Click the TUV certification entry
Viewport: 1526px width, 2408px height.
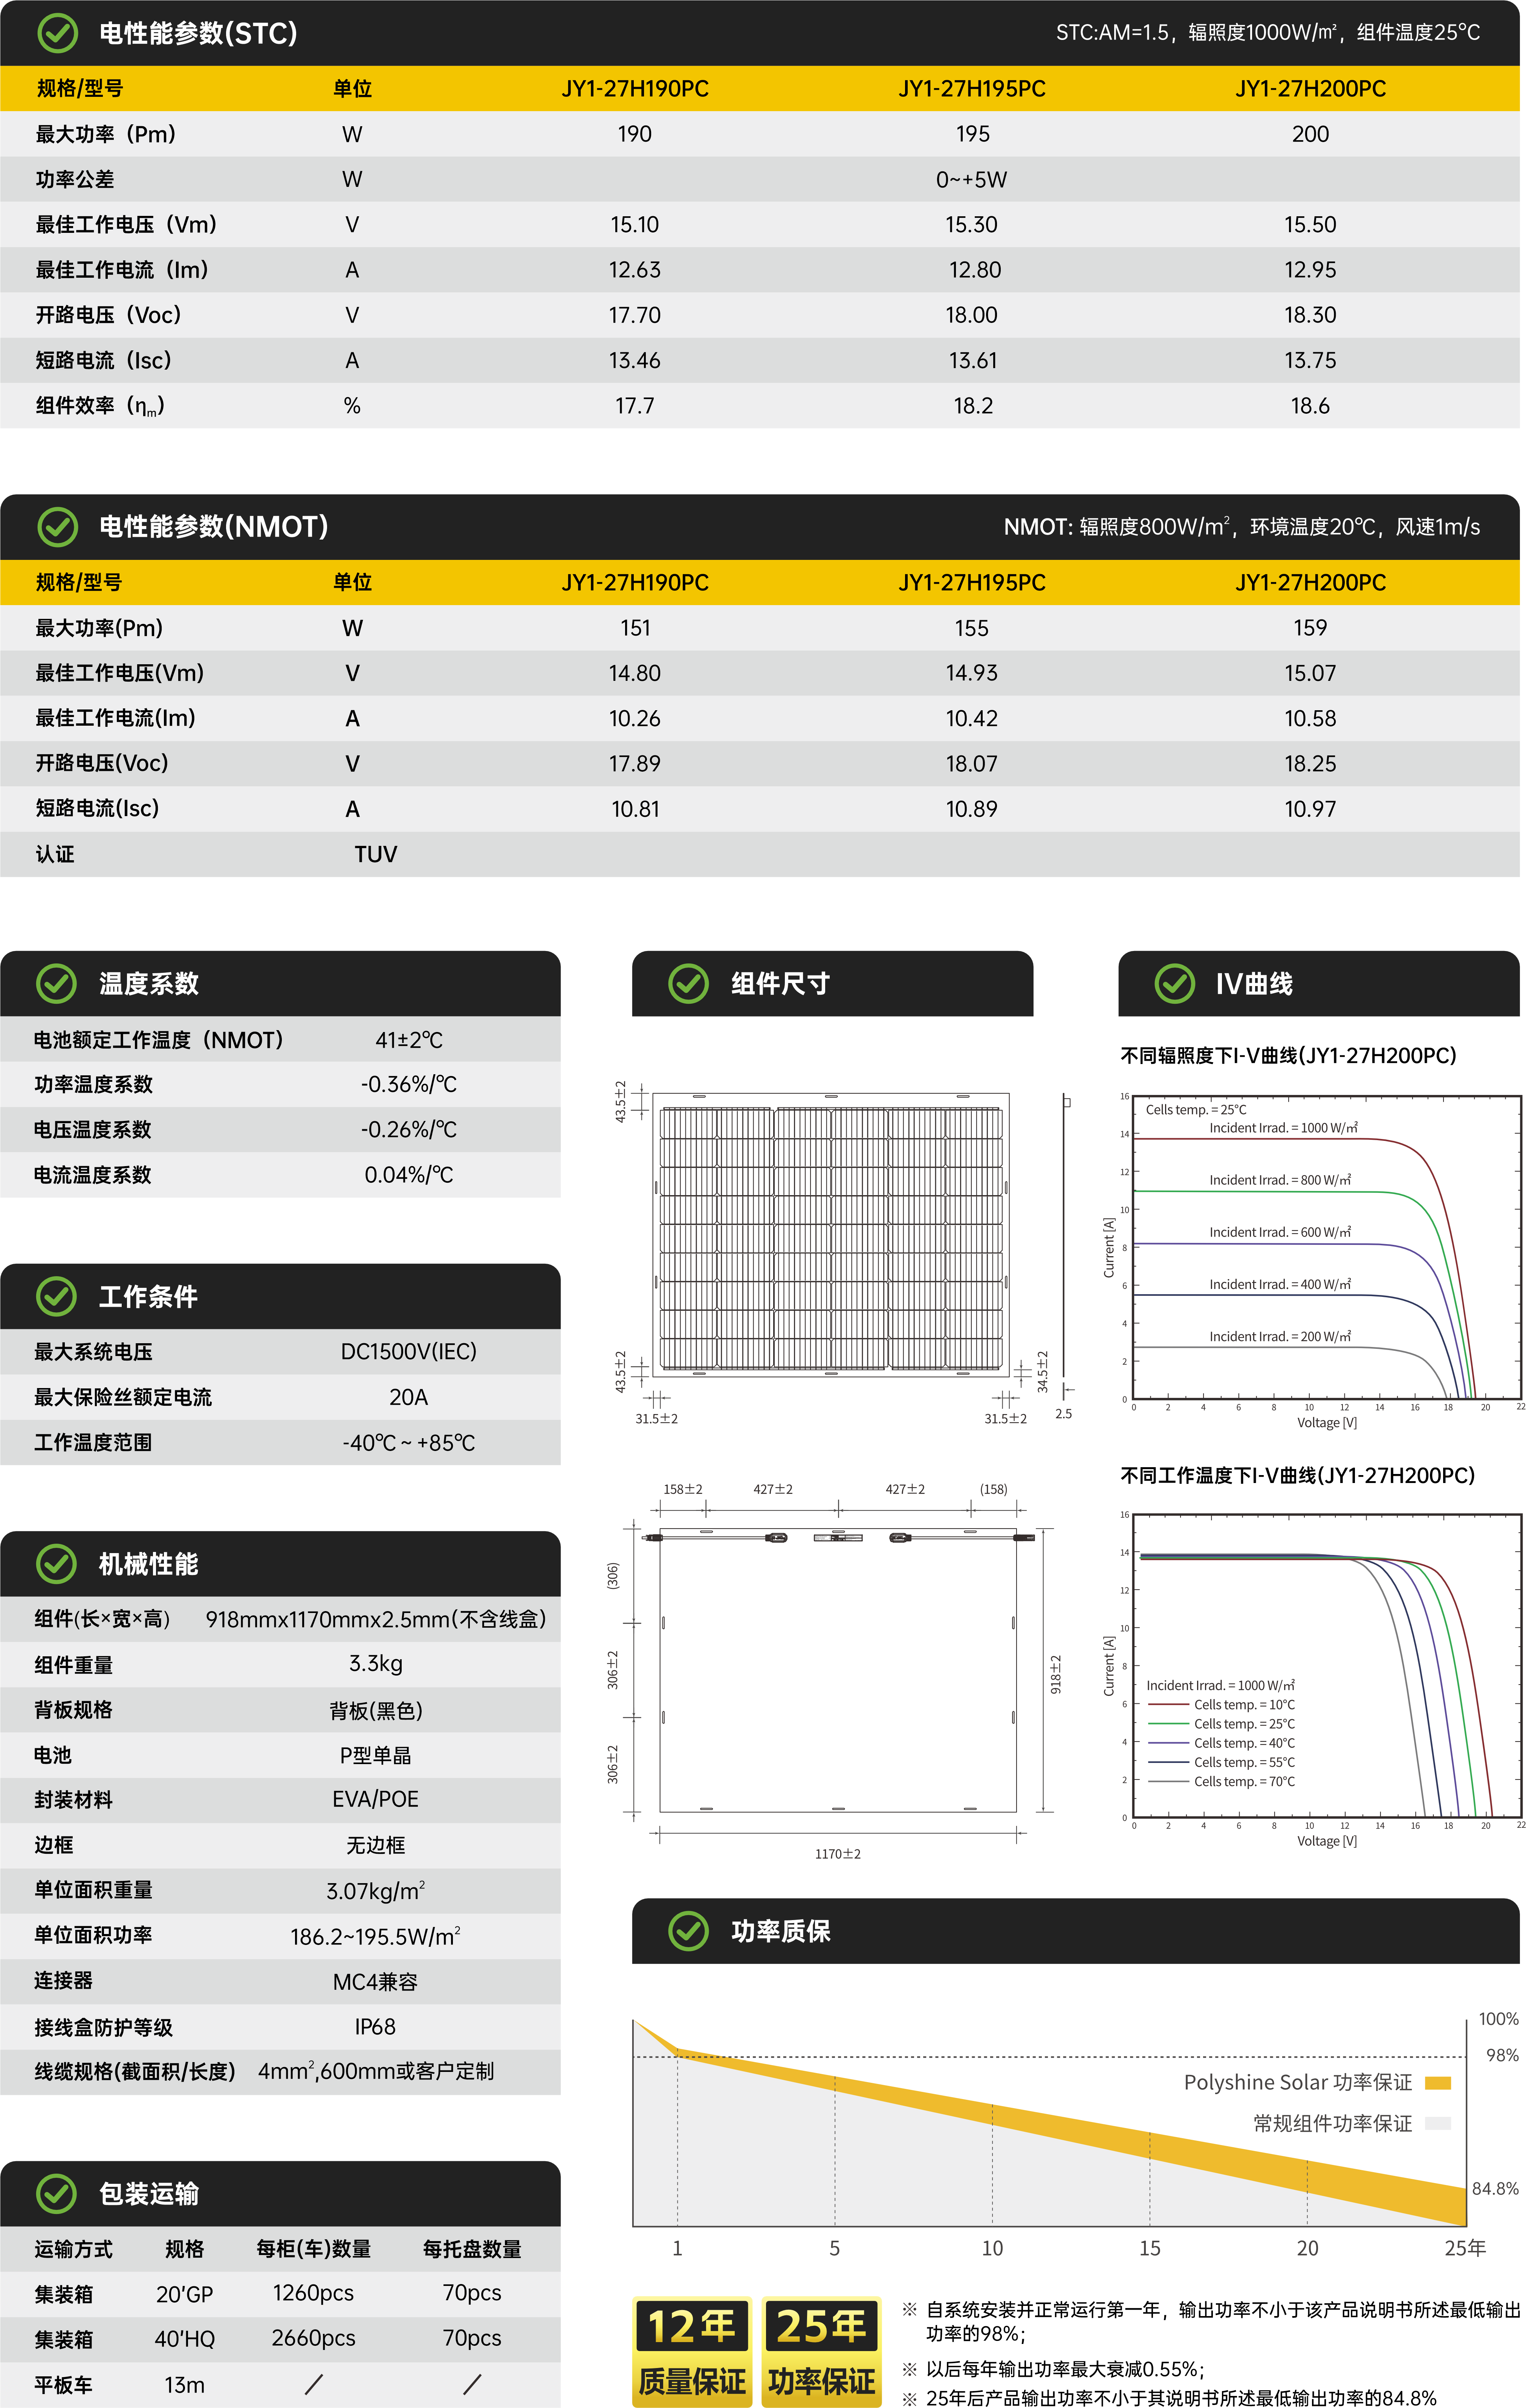(x=376, y=854)
